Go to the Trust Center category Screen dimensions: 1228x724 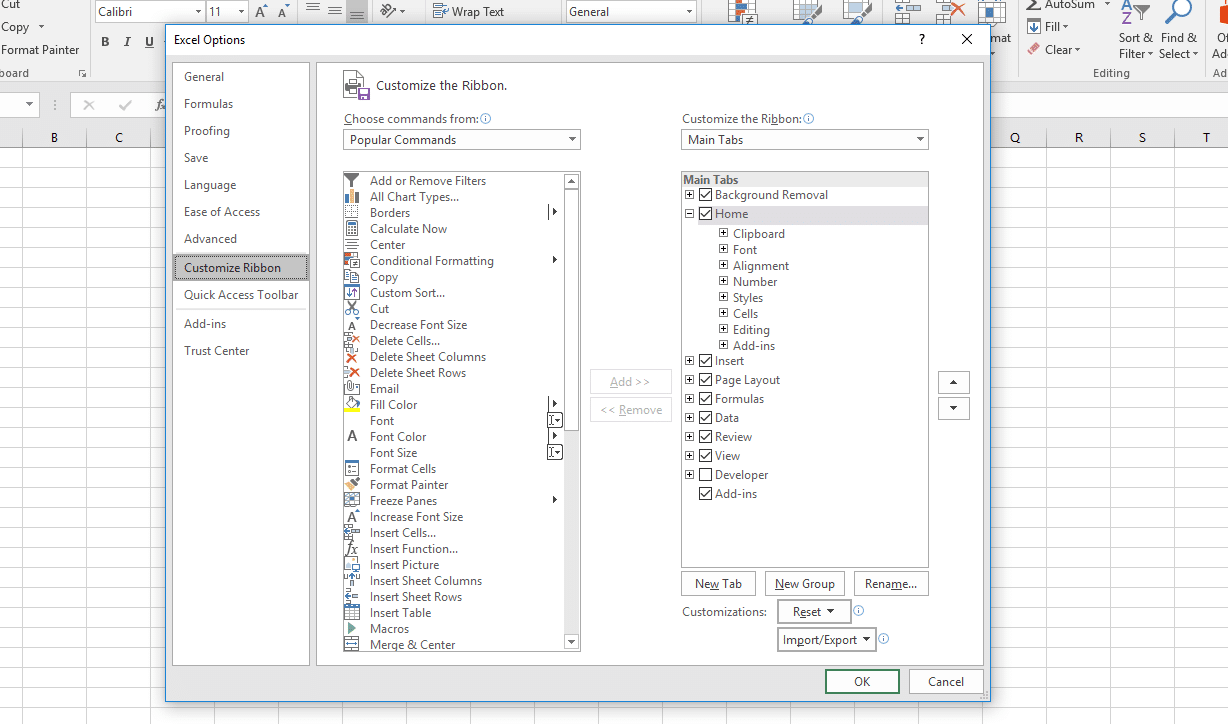pos(217,351)
